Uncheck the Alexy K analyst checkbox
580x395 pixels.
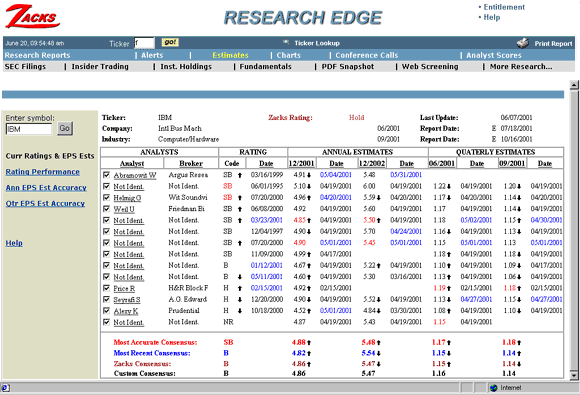[107, 311]
